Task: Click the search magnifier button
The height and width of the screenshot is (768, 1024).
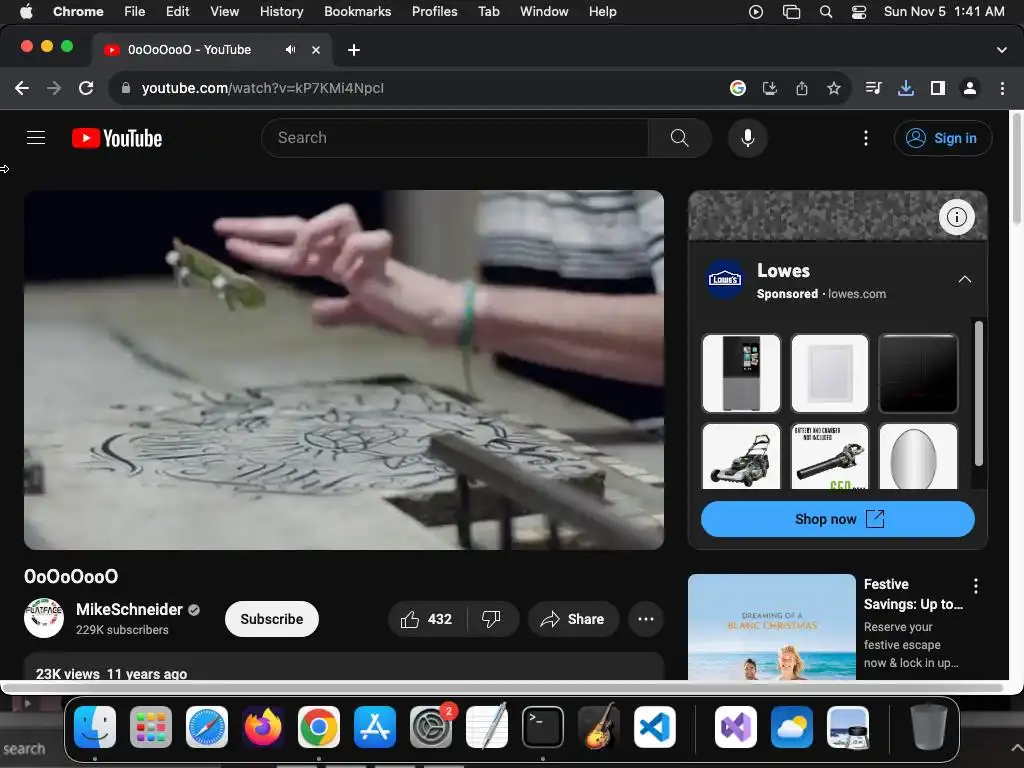Action: (680, 138)
